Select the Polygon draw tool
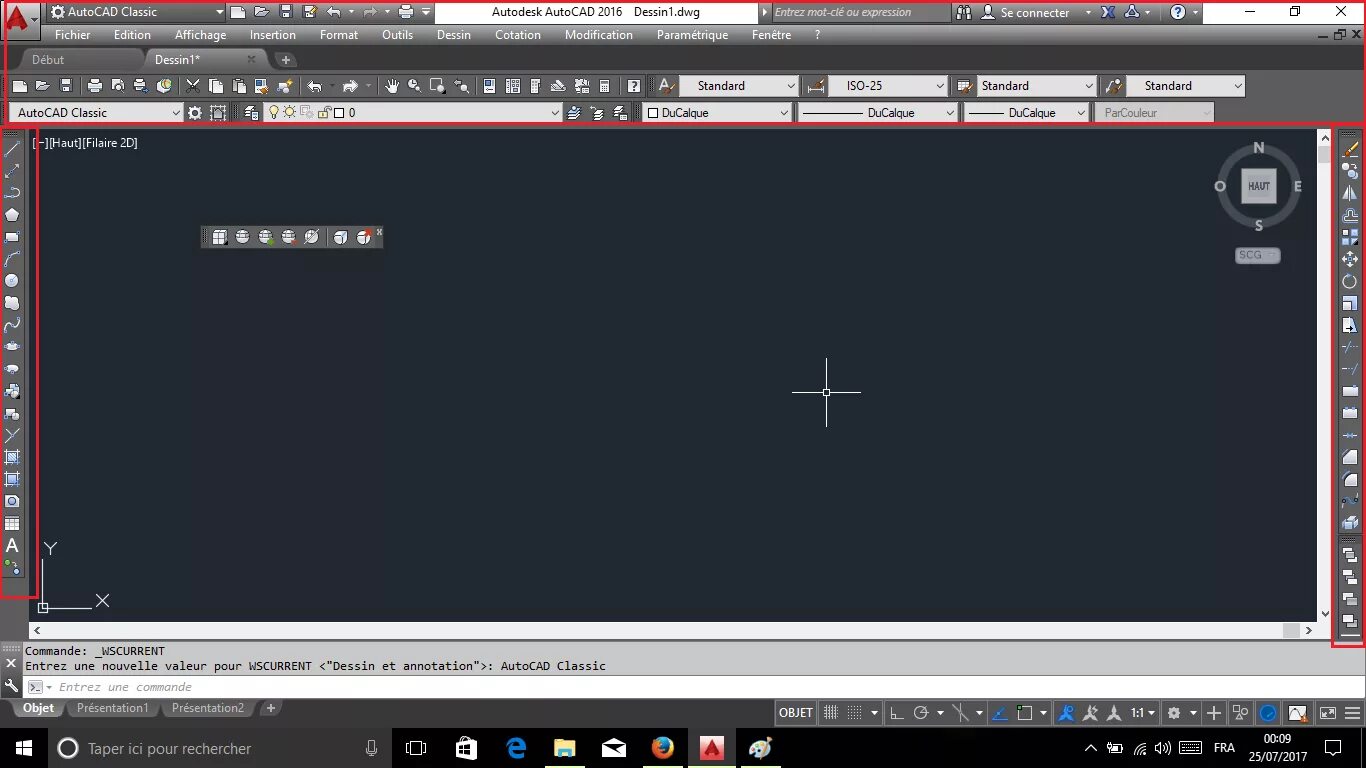The width and height of the screenshot is (1366, 768). tap(13, 214)
